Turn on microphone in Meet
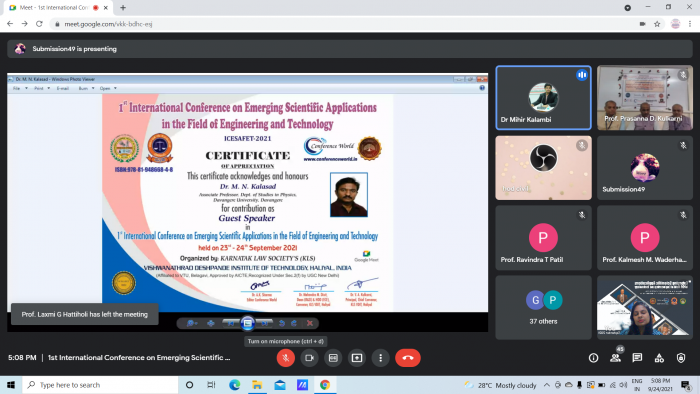700x394 pixels. tap(286, 358)
